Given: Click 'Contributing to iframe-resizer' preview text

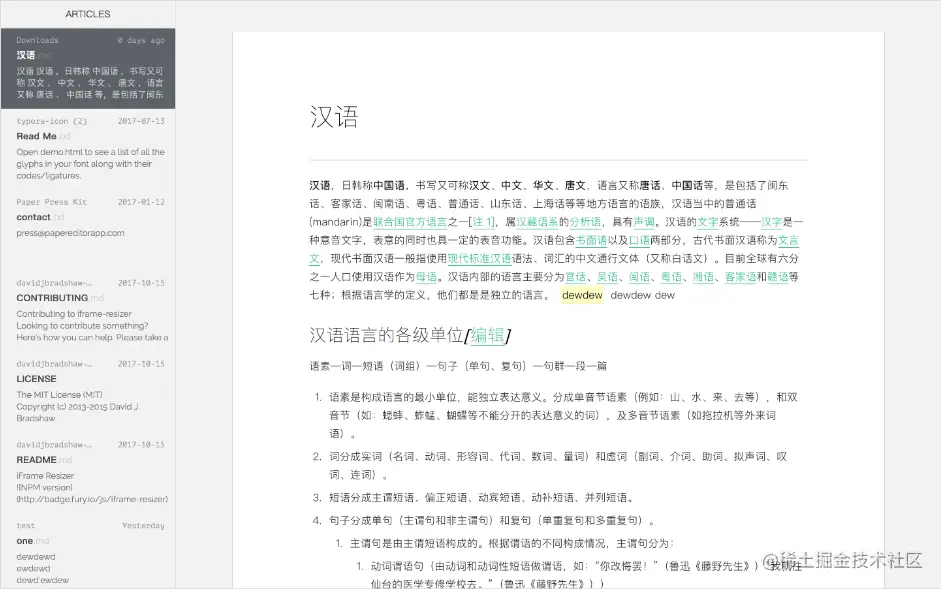Looking at the screenshot, I should [74, 314].
